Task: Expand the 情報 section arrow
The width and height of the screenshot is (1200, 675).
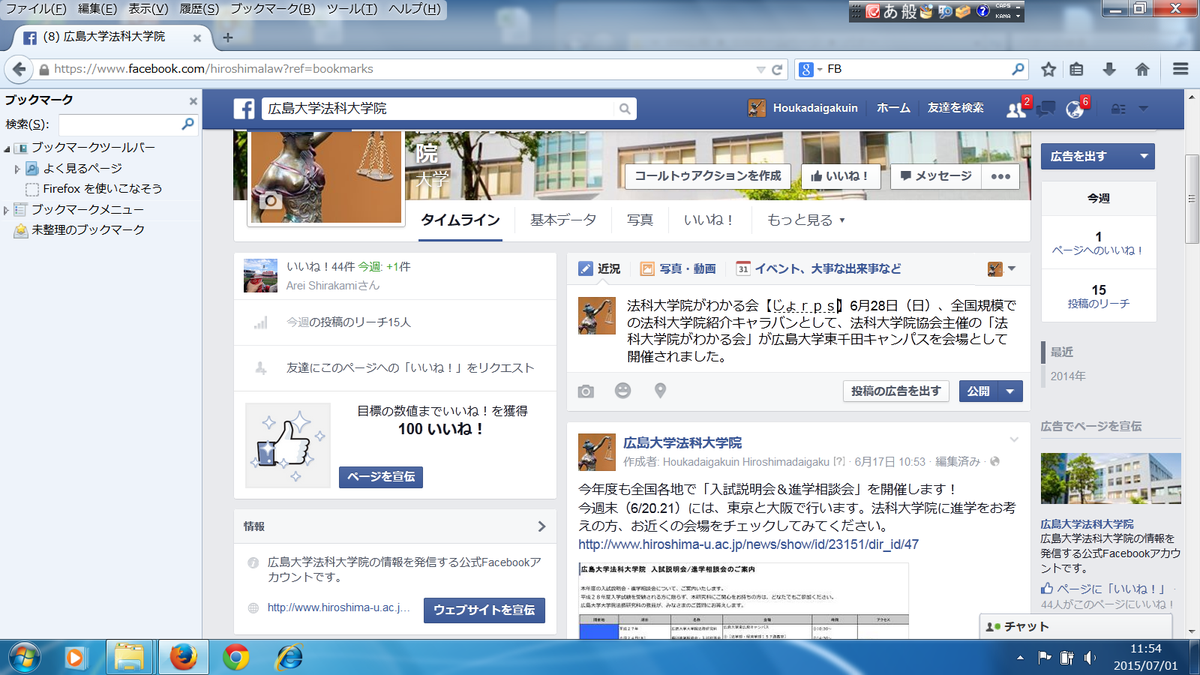Action: (541, 526)
